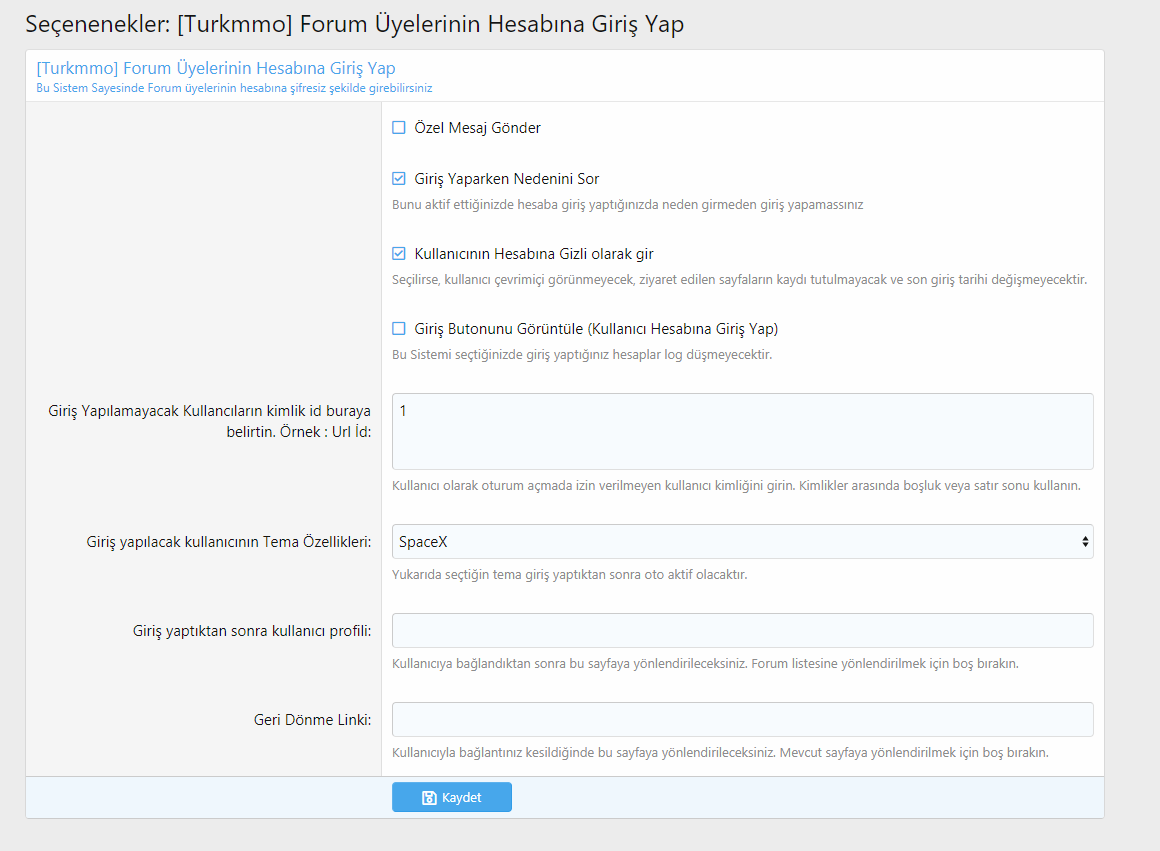Select label Giriş yapılacak kullanıcının Tema Özellikleri
Screen dimensions: 1160x851
[229, 542]
